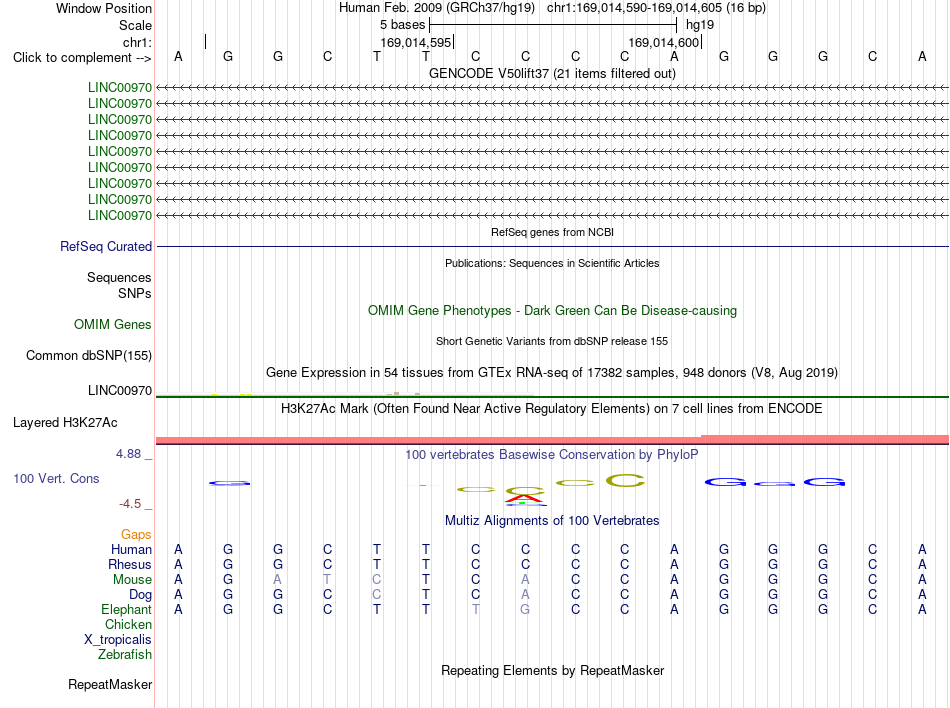Select the 'Mouse' alignment row label
950x708 pixels.
click(132, 580)
